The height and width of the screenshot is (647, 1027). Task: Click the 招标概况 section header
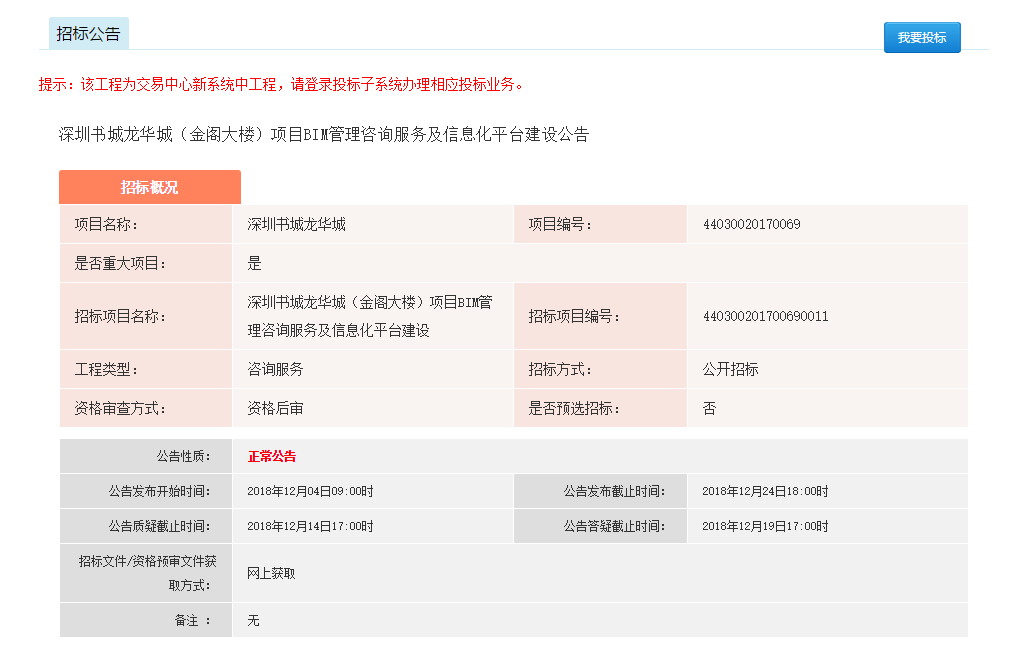(149, 186)
